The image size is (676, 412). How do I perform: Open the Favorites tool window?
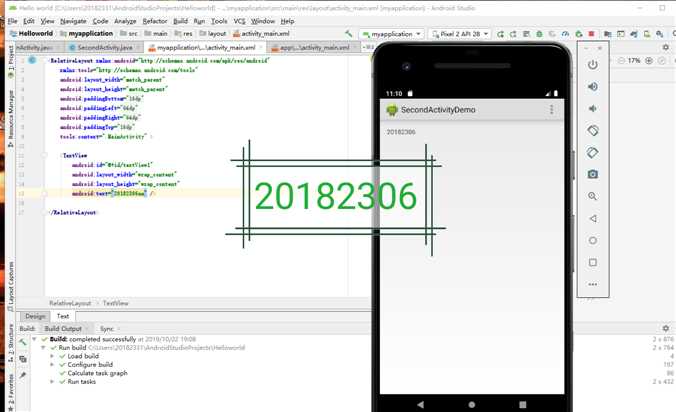click(x=10, y=392)
